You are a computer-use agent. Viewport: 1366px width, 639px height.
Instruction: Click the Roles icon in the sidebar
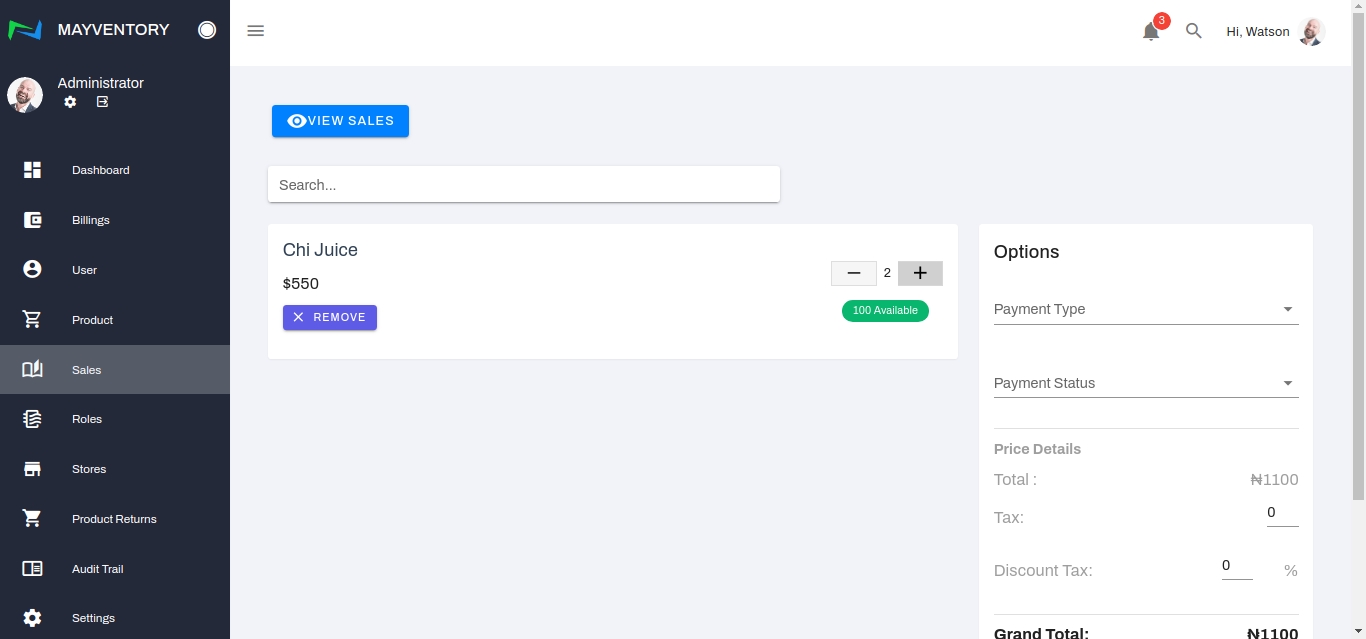pyautogui.click(x=32, y=419)
